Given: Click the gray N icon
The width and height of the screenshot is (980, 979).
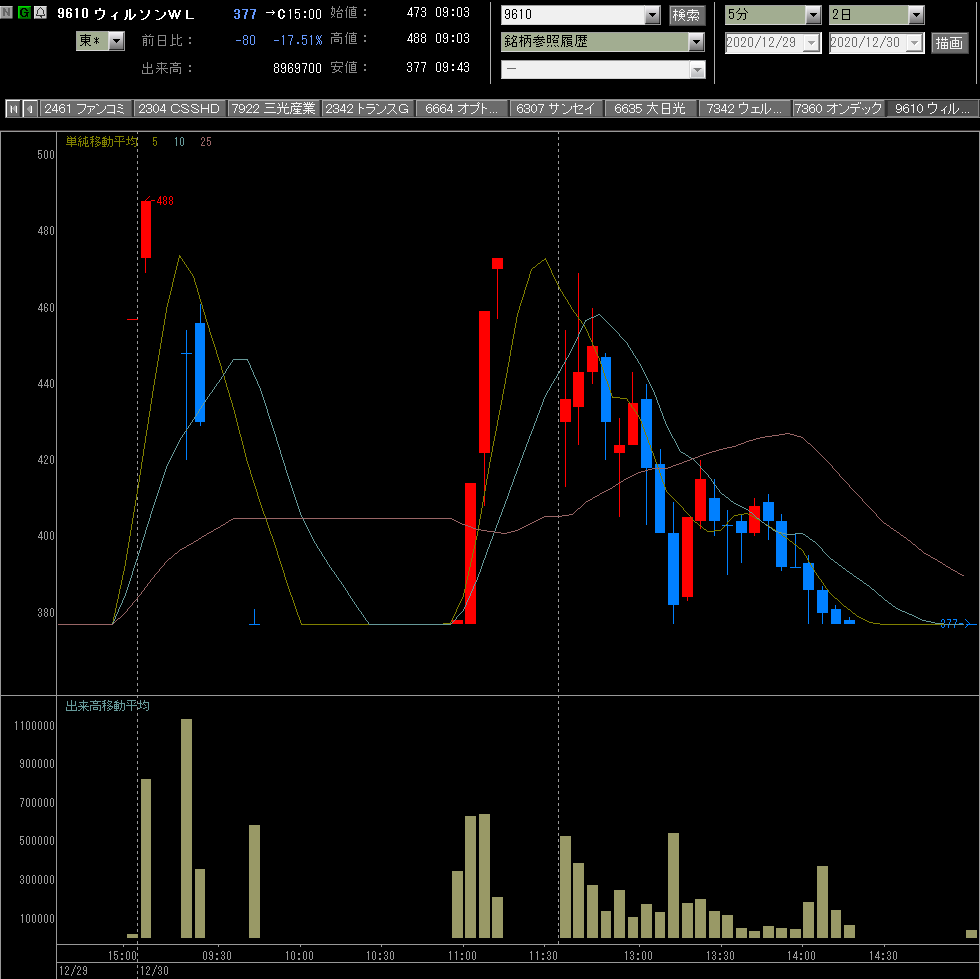Looking at the screenshot, I should click(6, 12).
